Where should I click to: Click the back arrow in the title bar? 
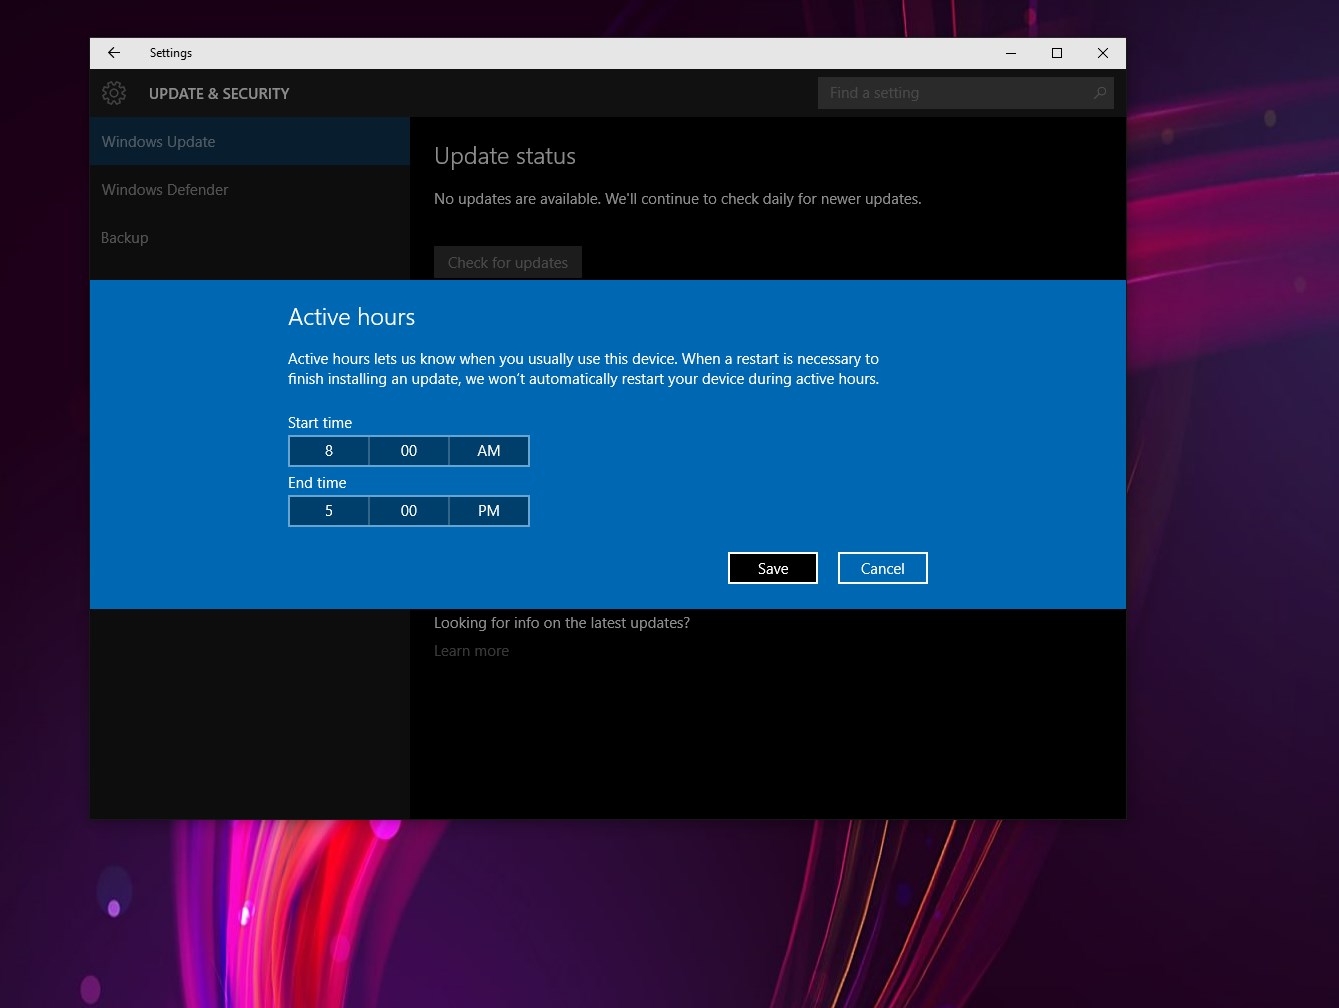[114, 53]
